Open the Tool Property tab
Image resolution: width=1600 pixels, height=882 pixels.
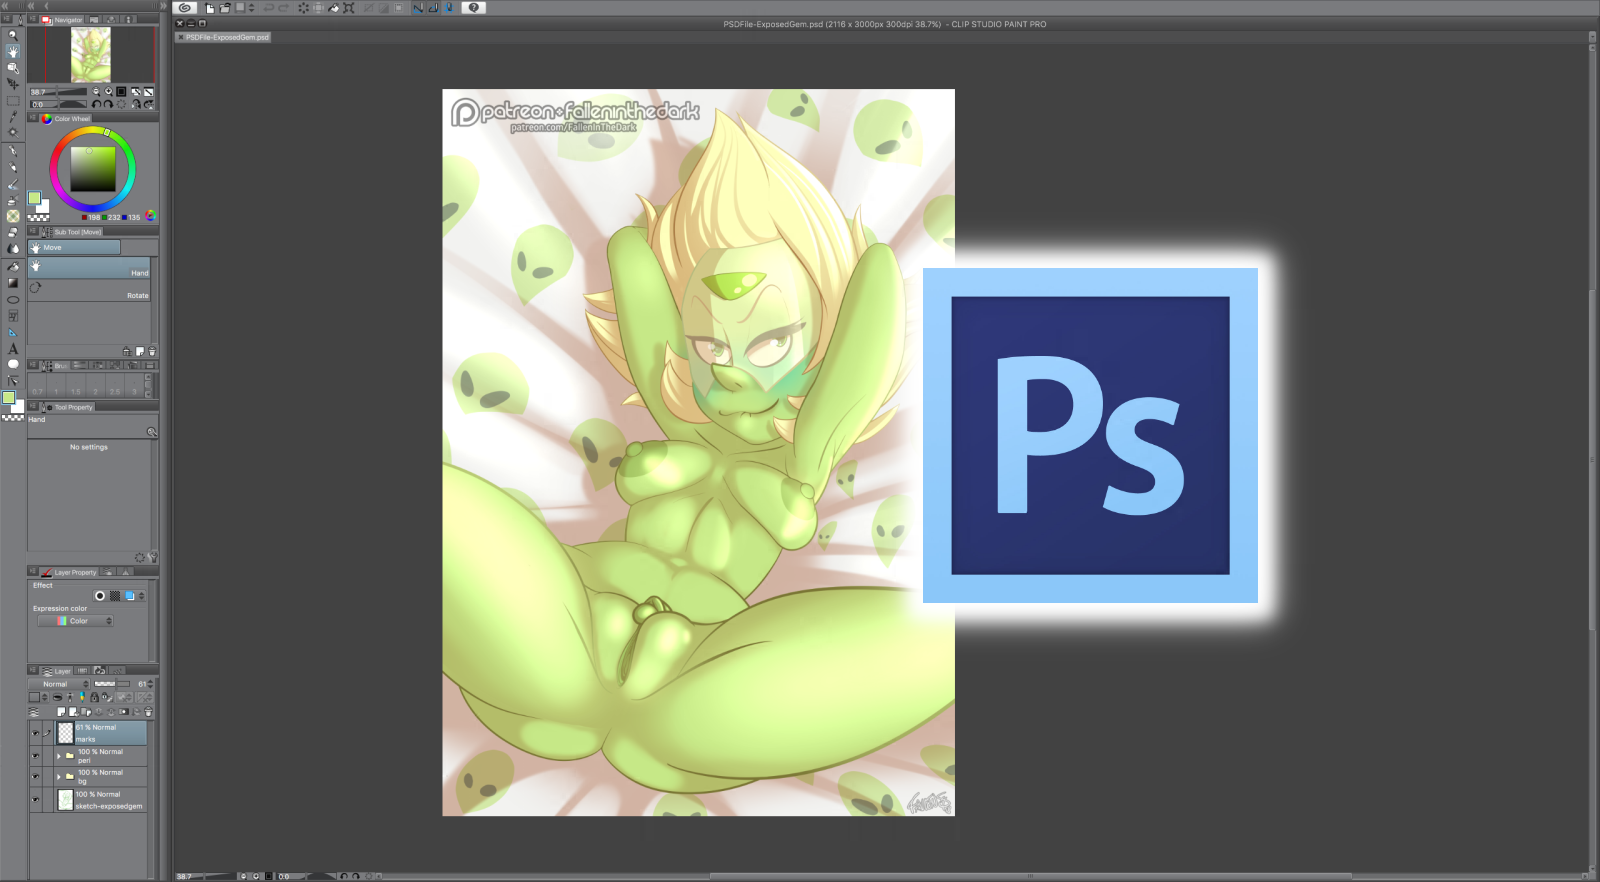click(67, 407)
